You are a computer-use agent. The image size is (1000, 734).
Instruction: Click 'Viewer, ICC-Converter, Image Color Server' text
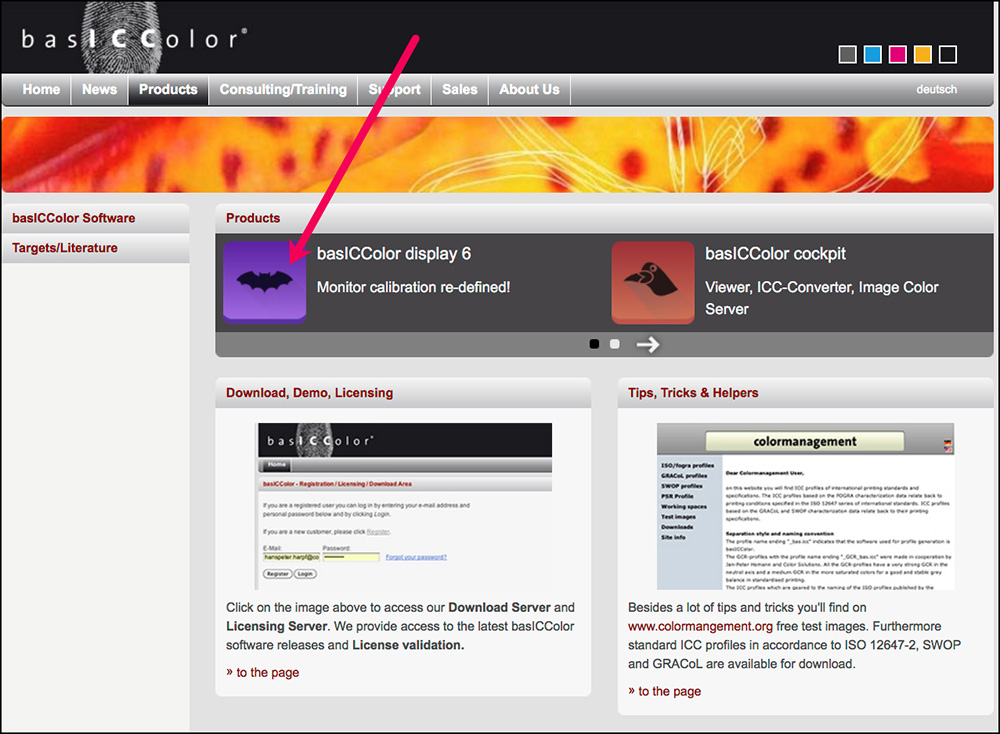click(821, 298)
